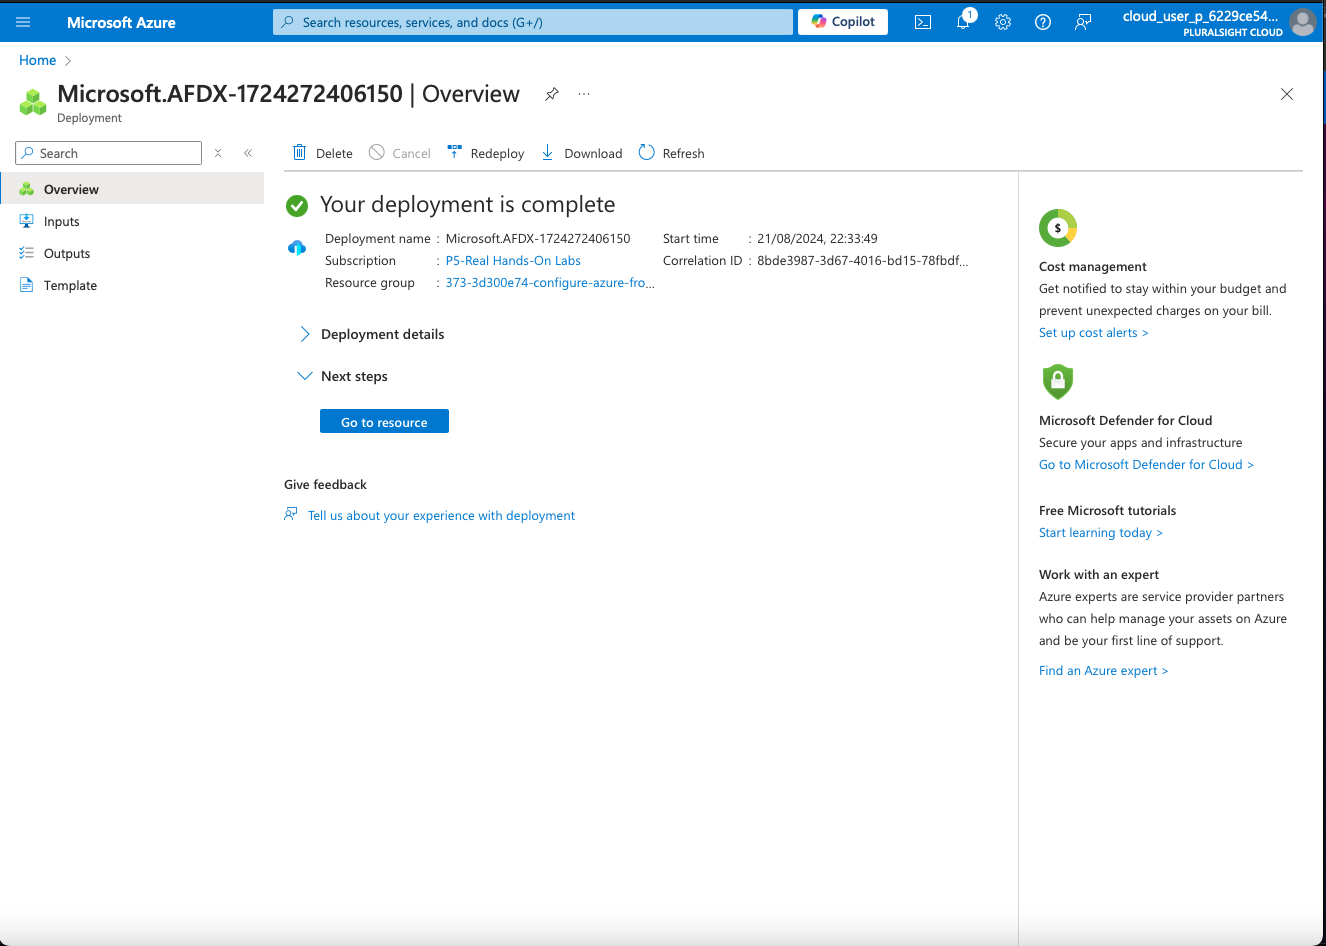Close the deployment overview blade
This screenshot has width=1326, height=946.
1287,94
